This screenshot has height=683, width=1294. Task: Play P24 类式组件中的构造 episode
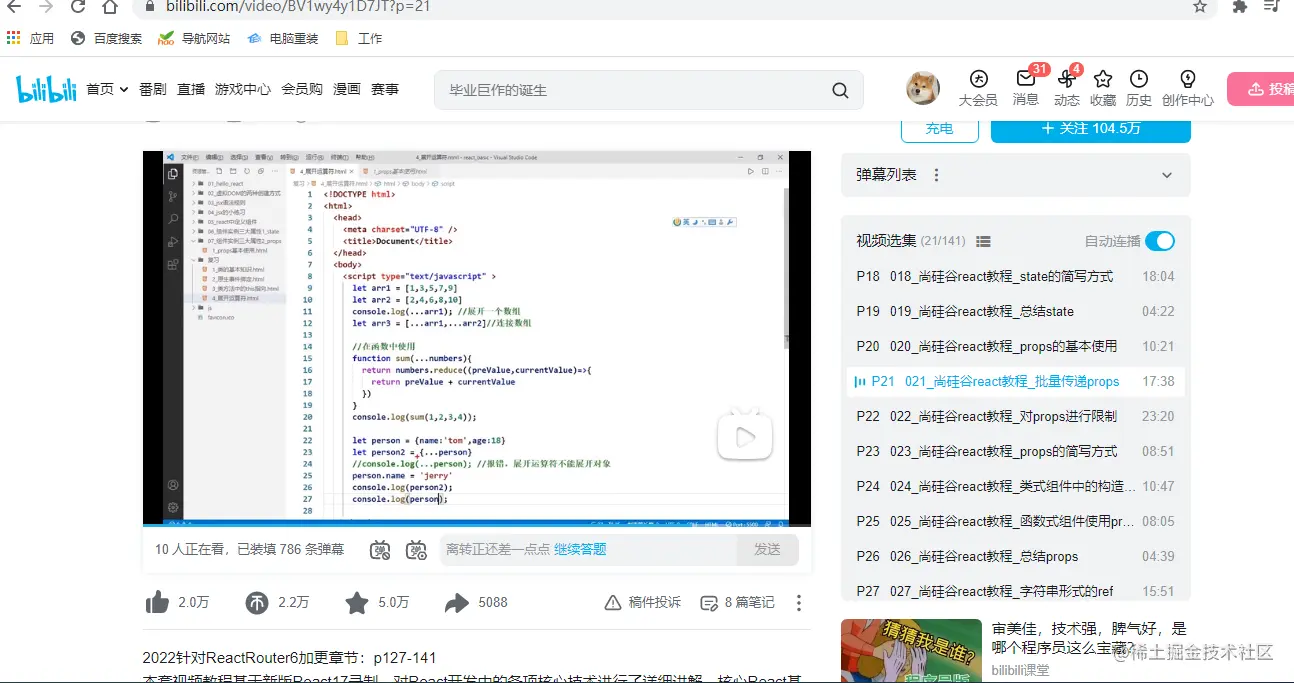1015,486
